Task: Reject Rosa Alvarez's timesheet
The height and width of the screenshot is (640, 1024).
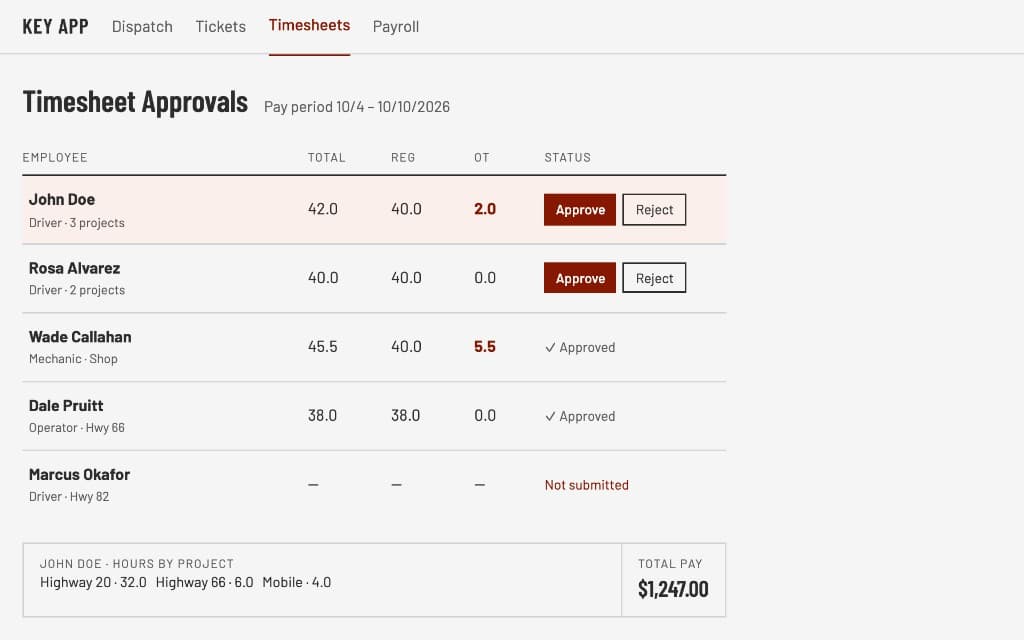Action: 654,278
